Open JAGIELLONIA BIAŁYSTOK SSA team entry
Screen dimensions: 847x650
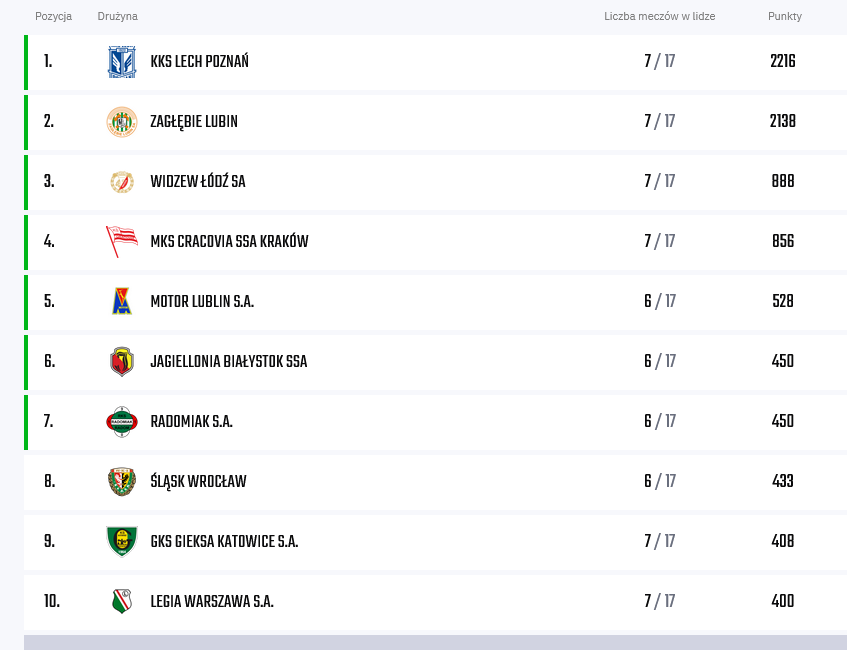tap(228, 361)
